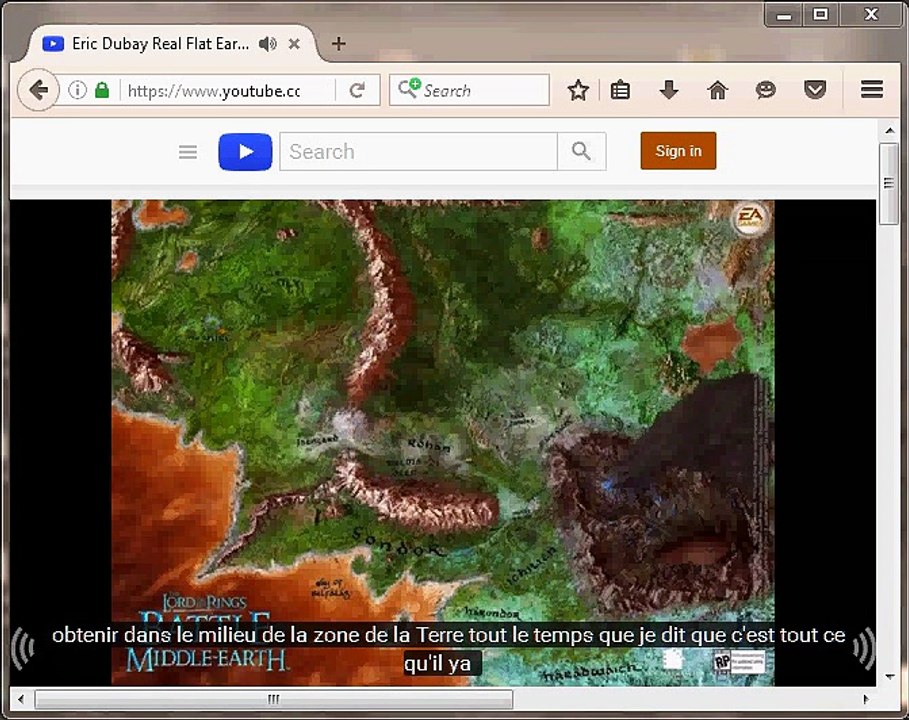
Task: Click the Sign in button
Action: (678, 151)
